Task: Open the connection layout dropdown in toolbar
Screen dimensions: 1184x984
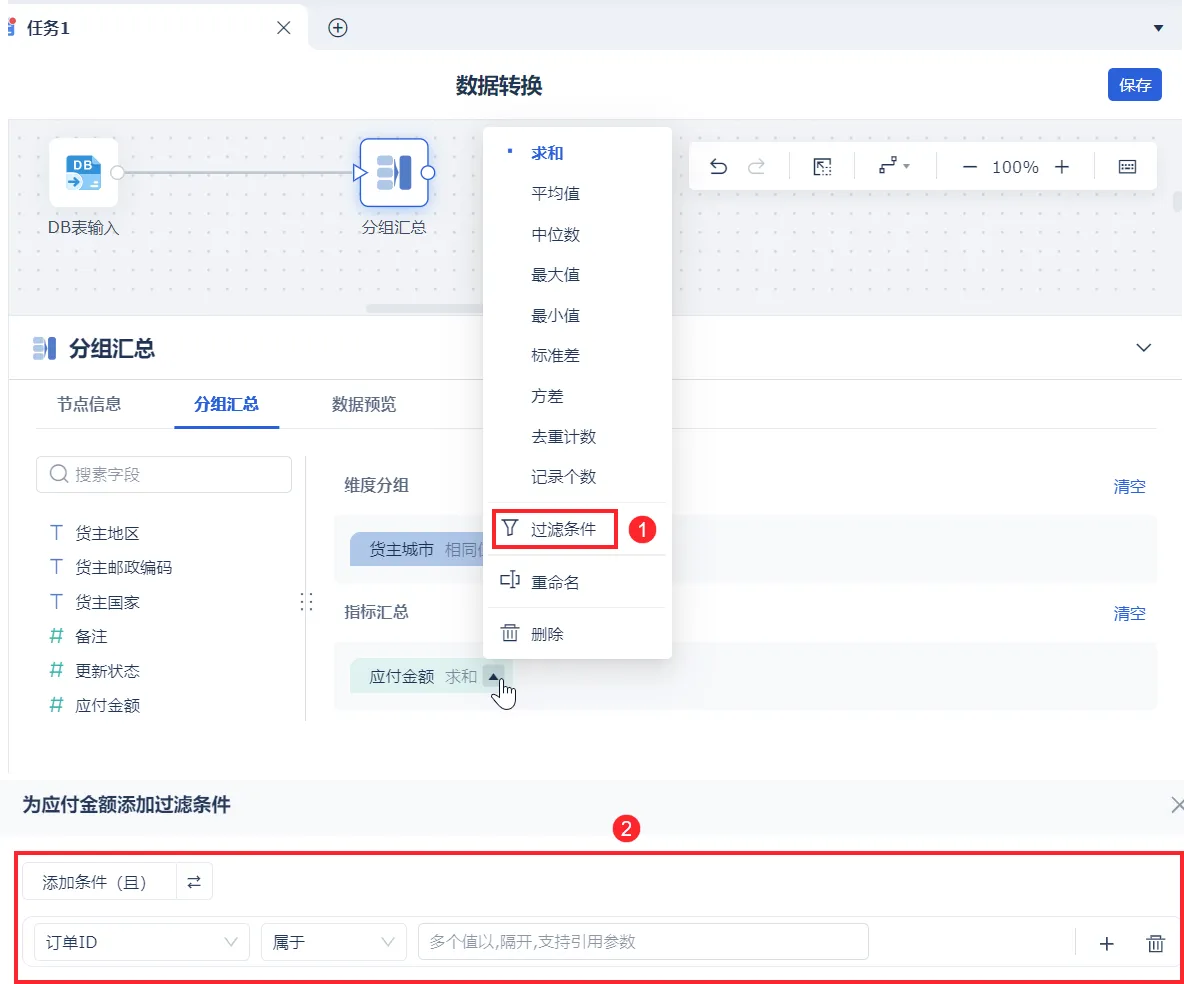Action: click(894, 166)
